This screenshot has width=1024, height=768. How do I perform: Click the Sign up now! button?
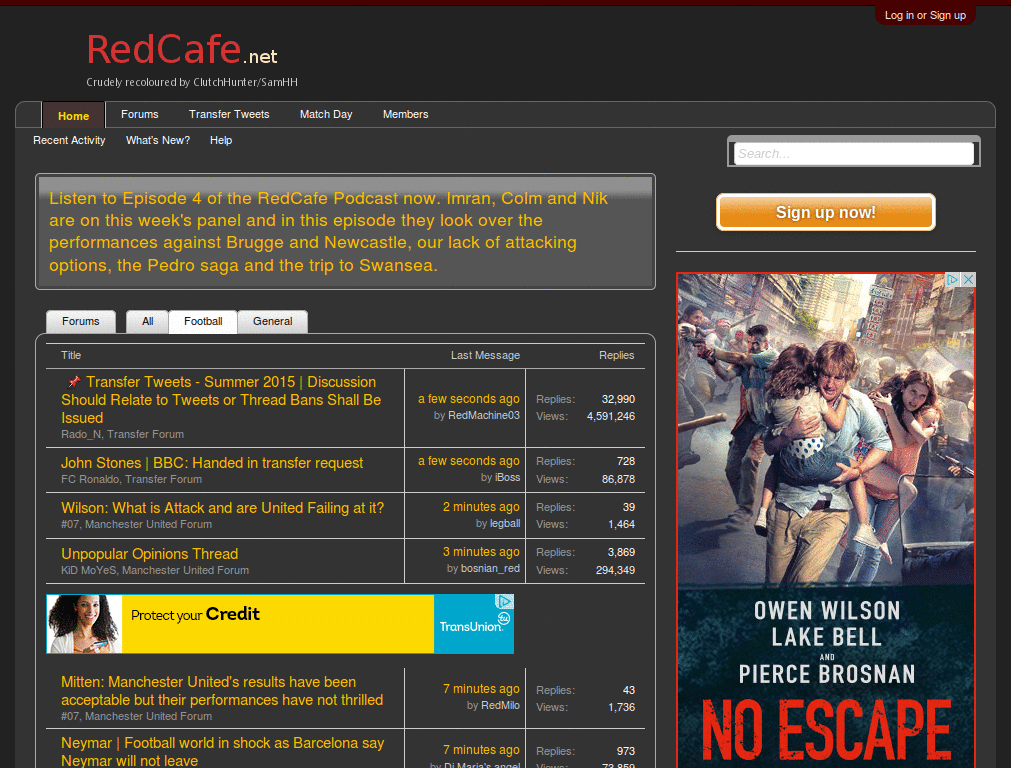[825, 212]
